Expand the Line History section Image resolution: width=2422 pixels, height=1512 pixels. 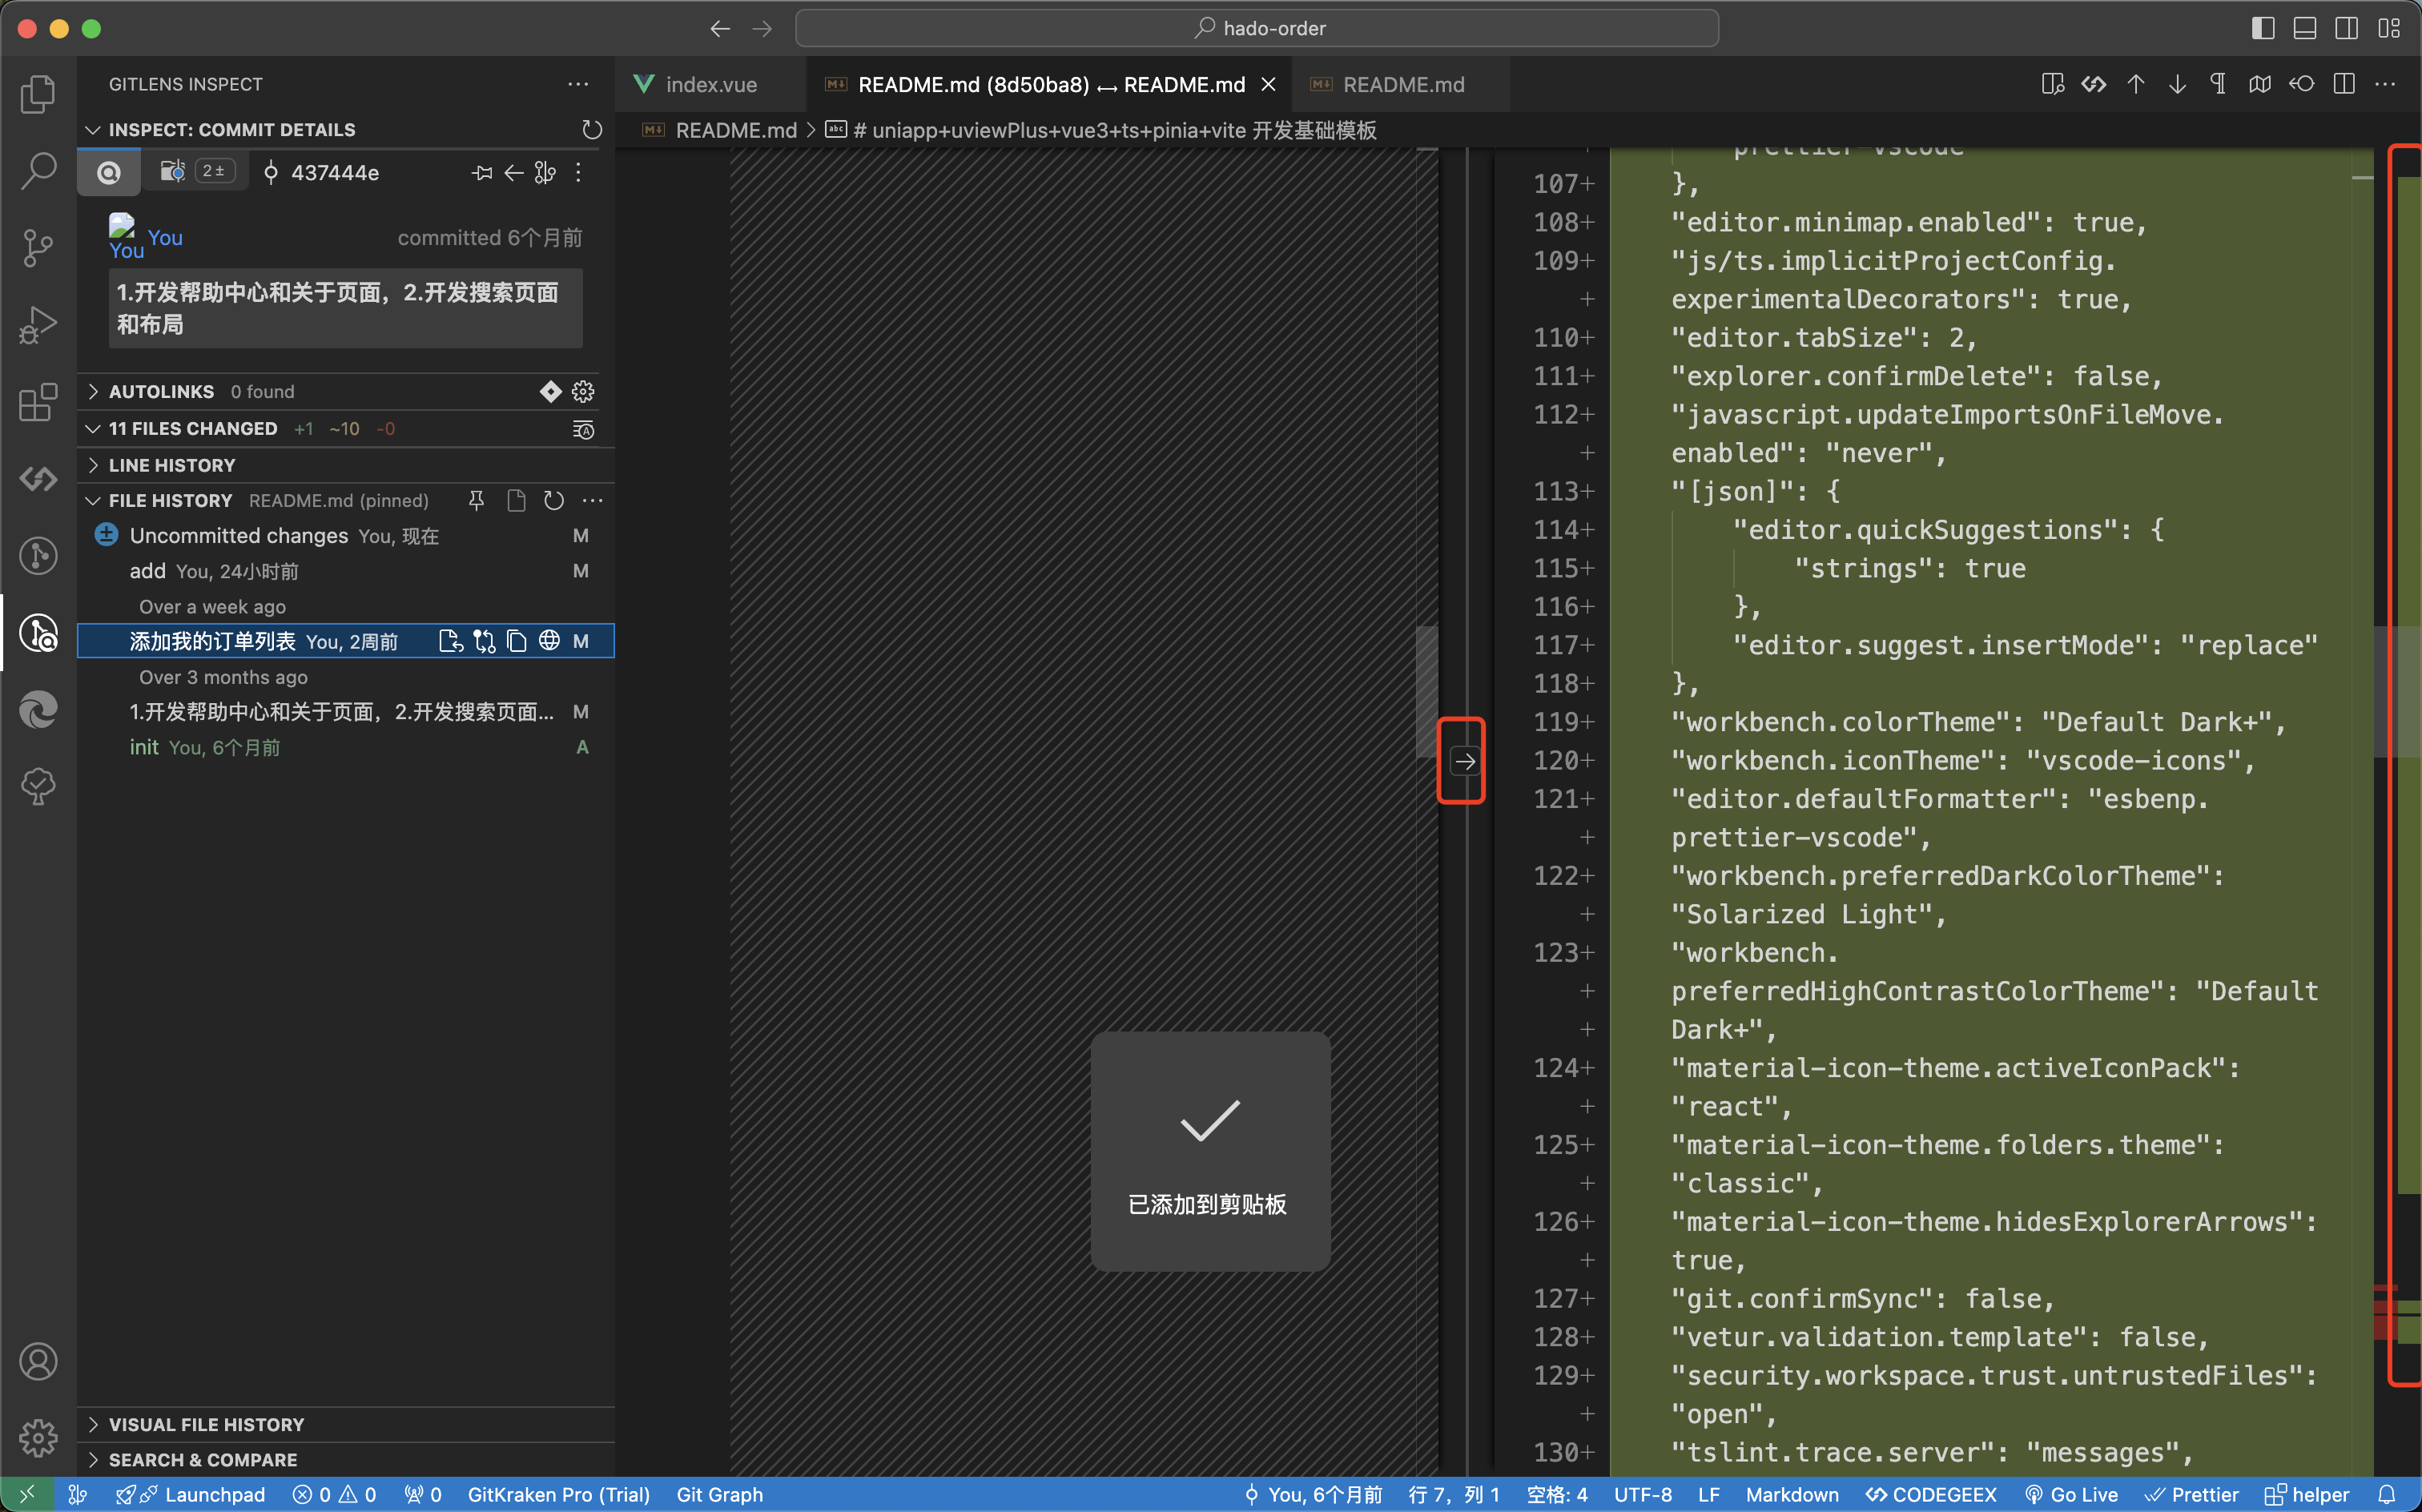171,465
